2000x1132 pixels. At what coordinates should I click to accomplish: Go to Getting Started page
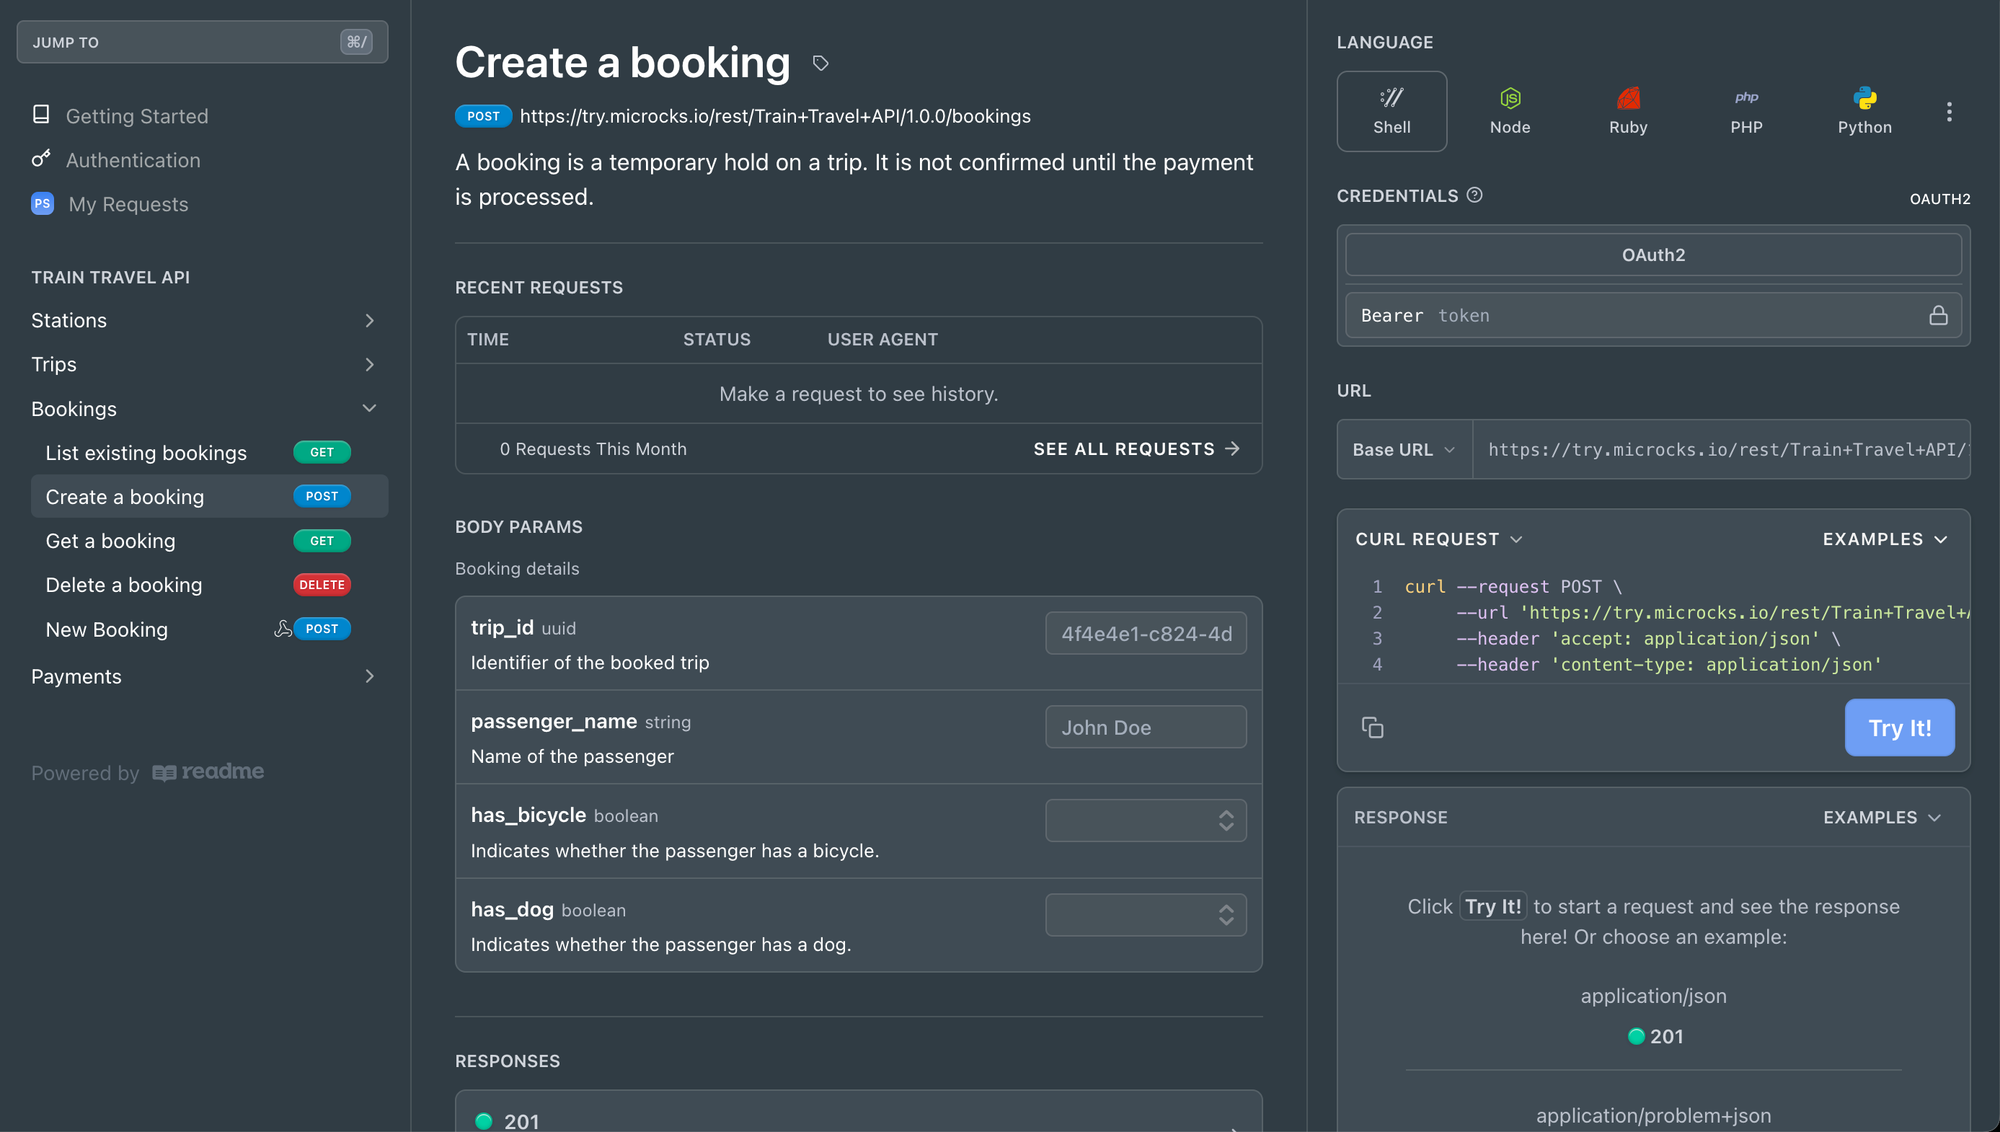pyautogui.click(x=137, y=116)
